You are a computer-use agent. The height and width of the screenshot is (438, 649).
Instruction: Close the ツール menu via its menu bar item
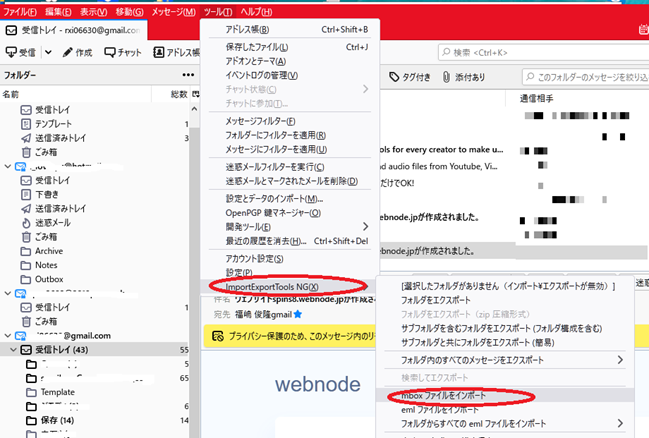pos(218,12)
